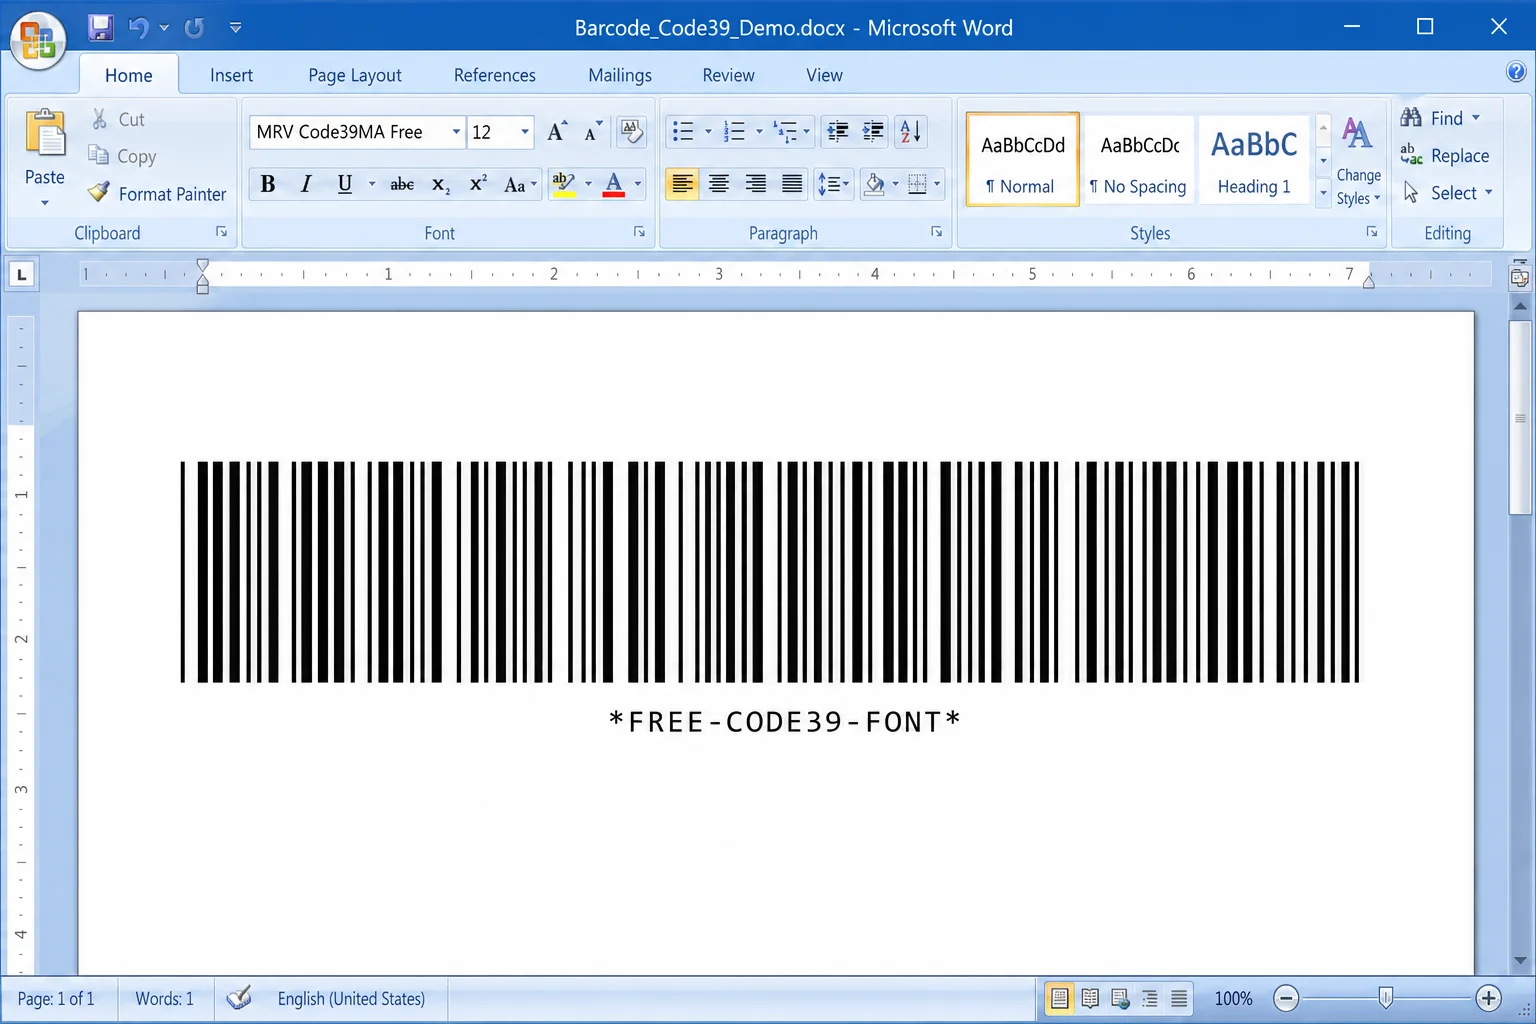Clear formatting
Image resolution: width=1536 pixels, height=1024 pixels.
coord(631,132)
